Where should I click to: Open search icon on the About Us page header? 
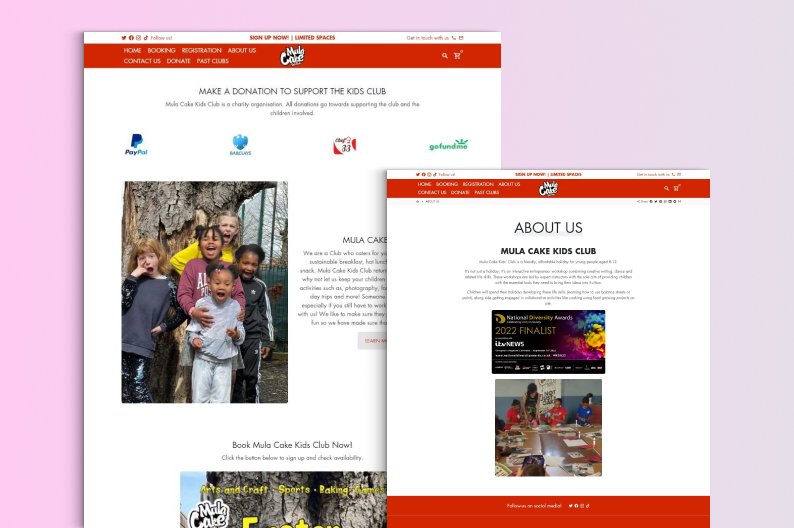pos(666,188)
